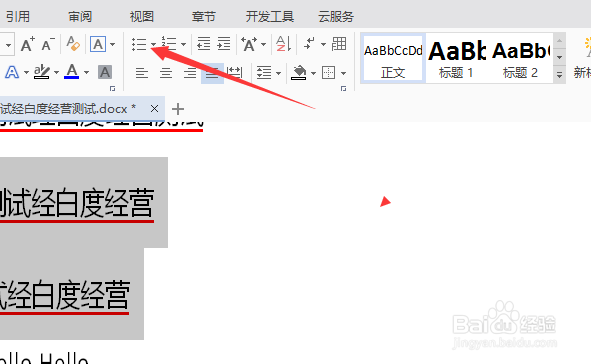The height and width of the screenshot is (364, 591).
Task: Open the numbering style dropdown
Action: pos(184,44)
